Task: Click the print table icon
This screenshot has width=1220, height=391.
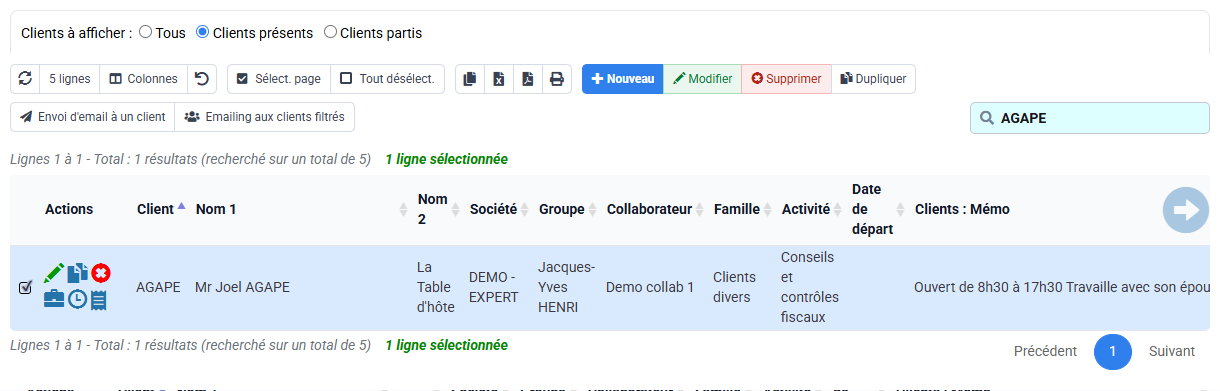Action: pos(557,79)
